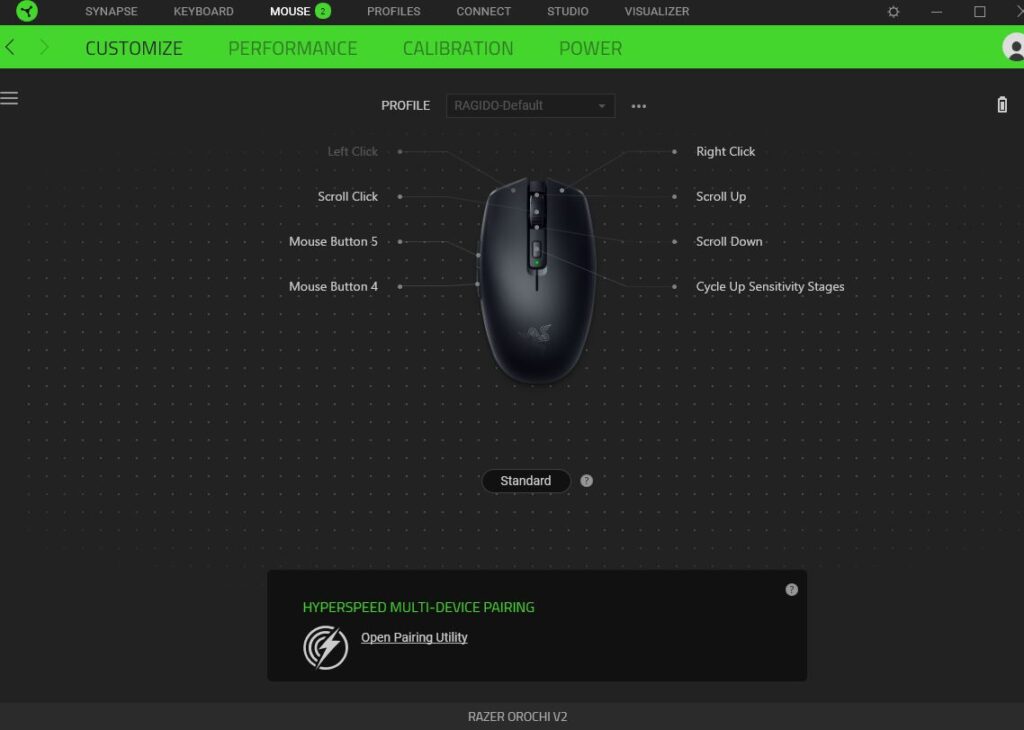Click the Razer logo icon
The image size is (1024, 730).
click(27, 11)
